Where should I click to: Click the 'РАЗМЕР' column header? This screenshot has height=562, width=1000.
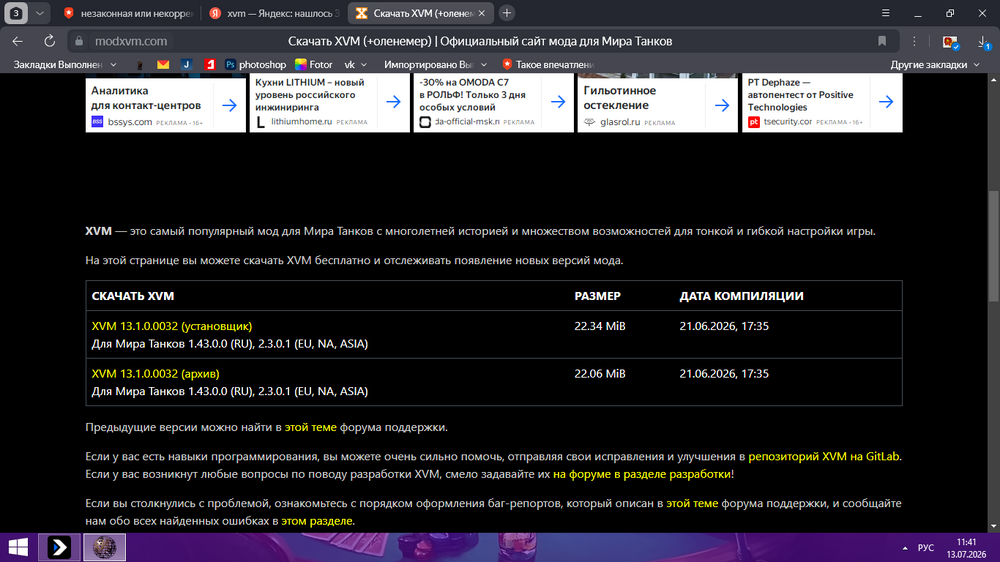tap(597, 296)
